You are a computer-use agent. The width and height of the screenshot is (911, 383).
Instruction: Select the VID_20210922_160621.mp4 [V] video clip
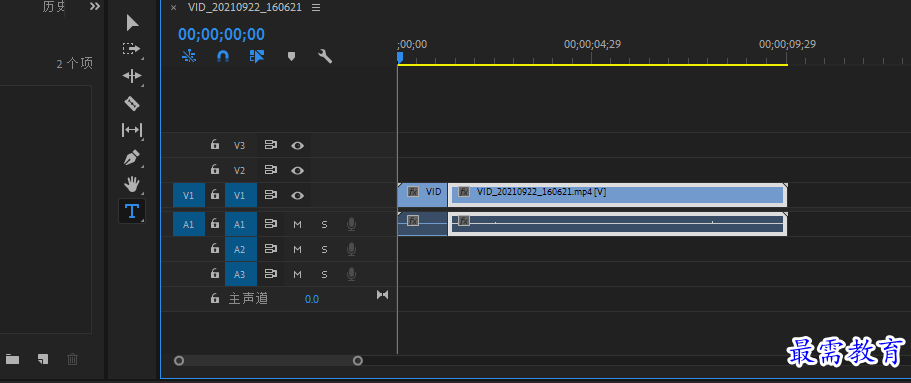(618, 195)
